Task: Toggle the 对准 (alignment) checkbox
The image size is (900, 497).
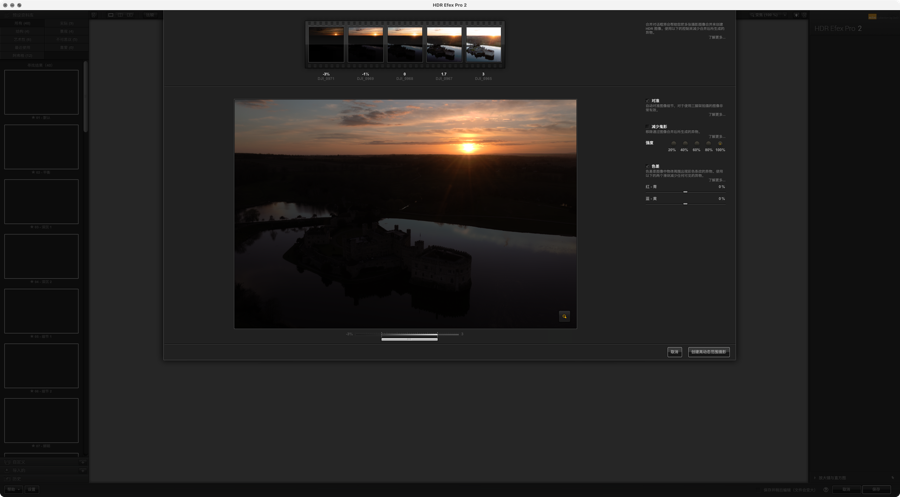Action: [648, 100]
